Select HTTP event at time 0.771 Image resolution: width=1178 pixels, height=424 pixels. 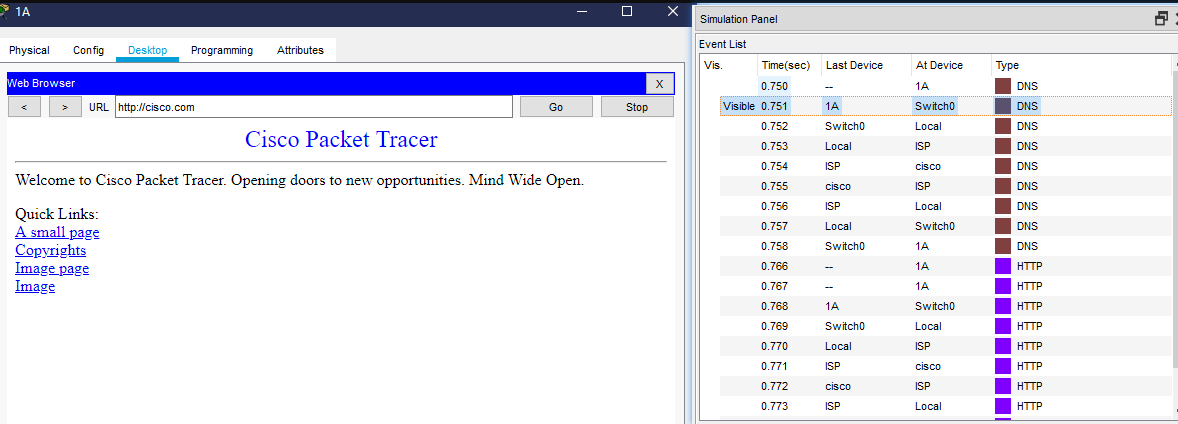point(945,366)
